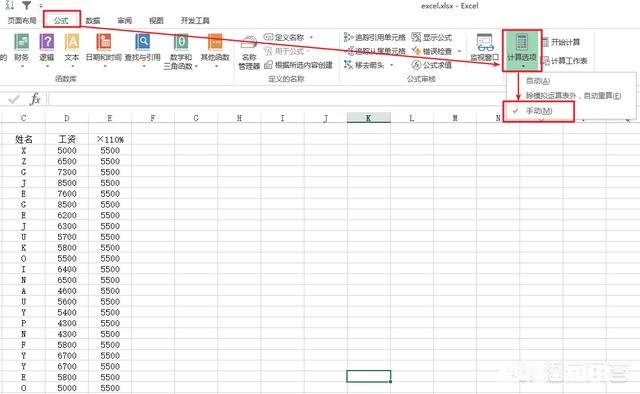Click 追踪从属单元格 trace dependents
The image size is (640, 394).
click(x=375, y=51)
